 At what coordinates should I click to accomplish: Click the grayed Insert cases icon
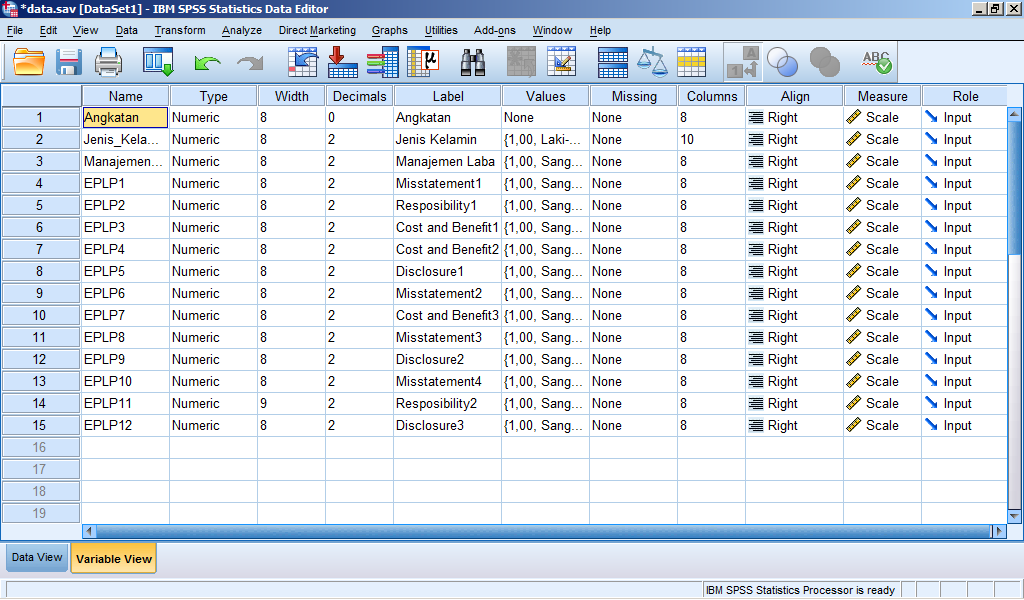click(521, 63)
